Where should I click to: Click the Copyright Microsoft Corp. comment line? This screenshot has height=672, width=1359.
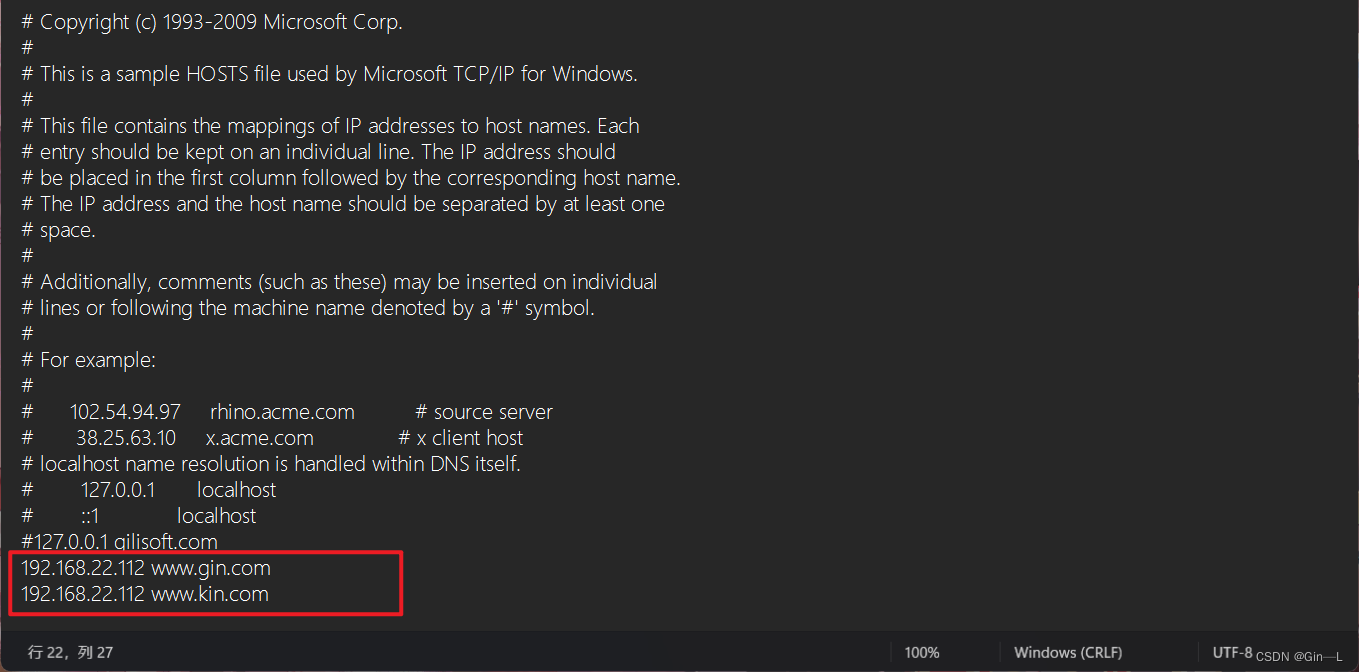tap(212, 22)
